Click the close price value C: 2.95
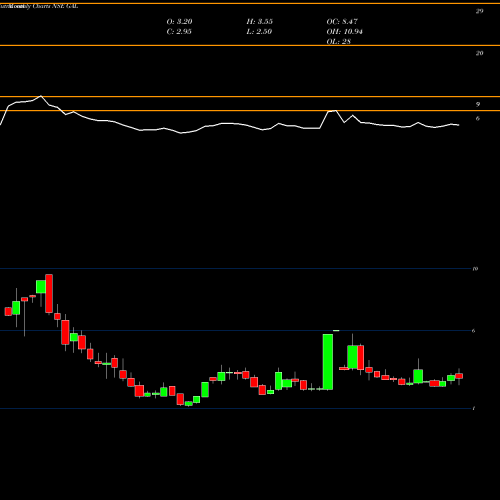The width and height of the screenshot is (500, 500). [x=179, y=32]
